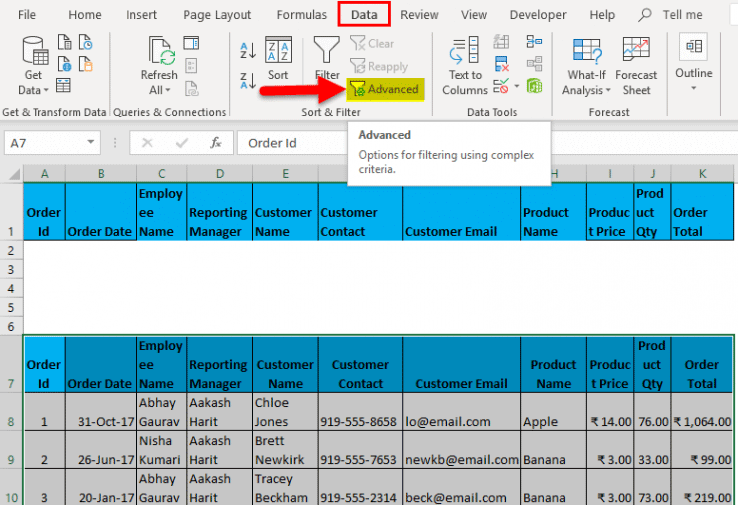Click phone number 919-555-7653 cell
738x505 pixels.
360,450
